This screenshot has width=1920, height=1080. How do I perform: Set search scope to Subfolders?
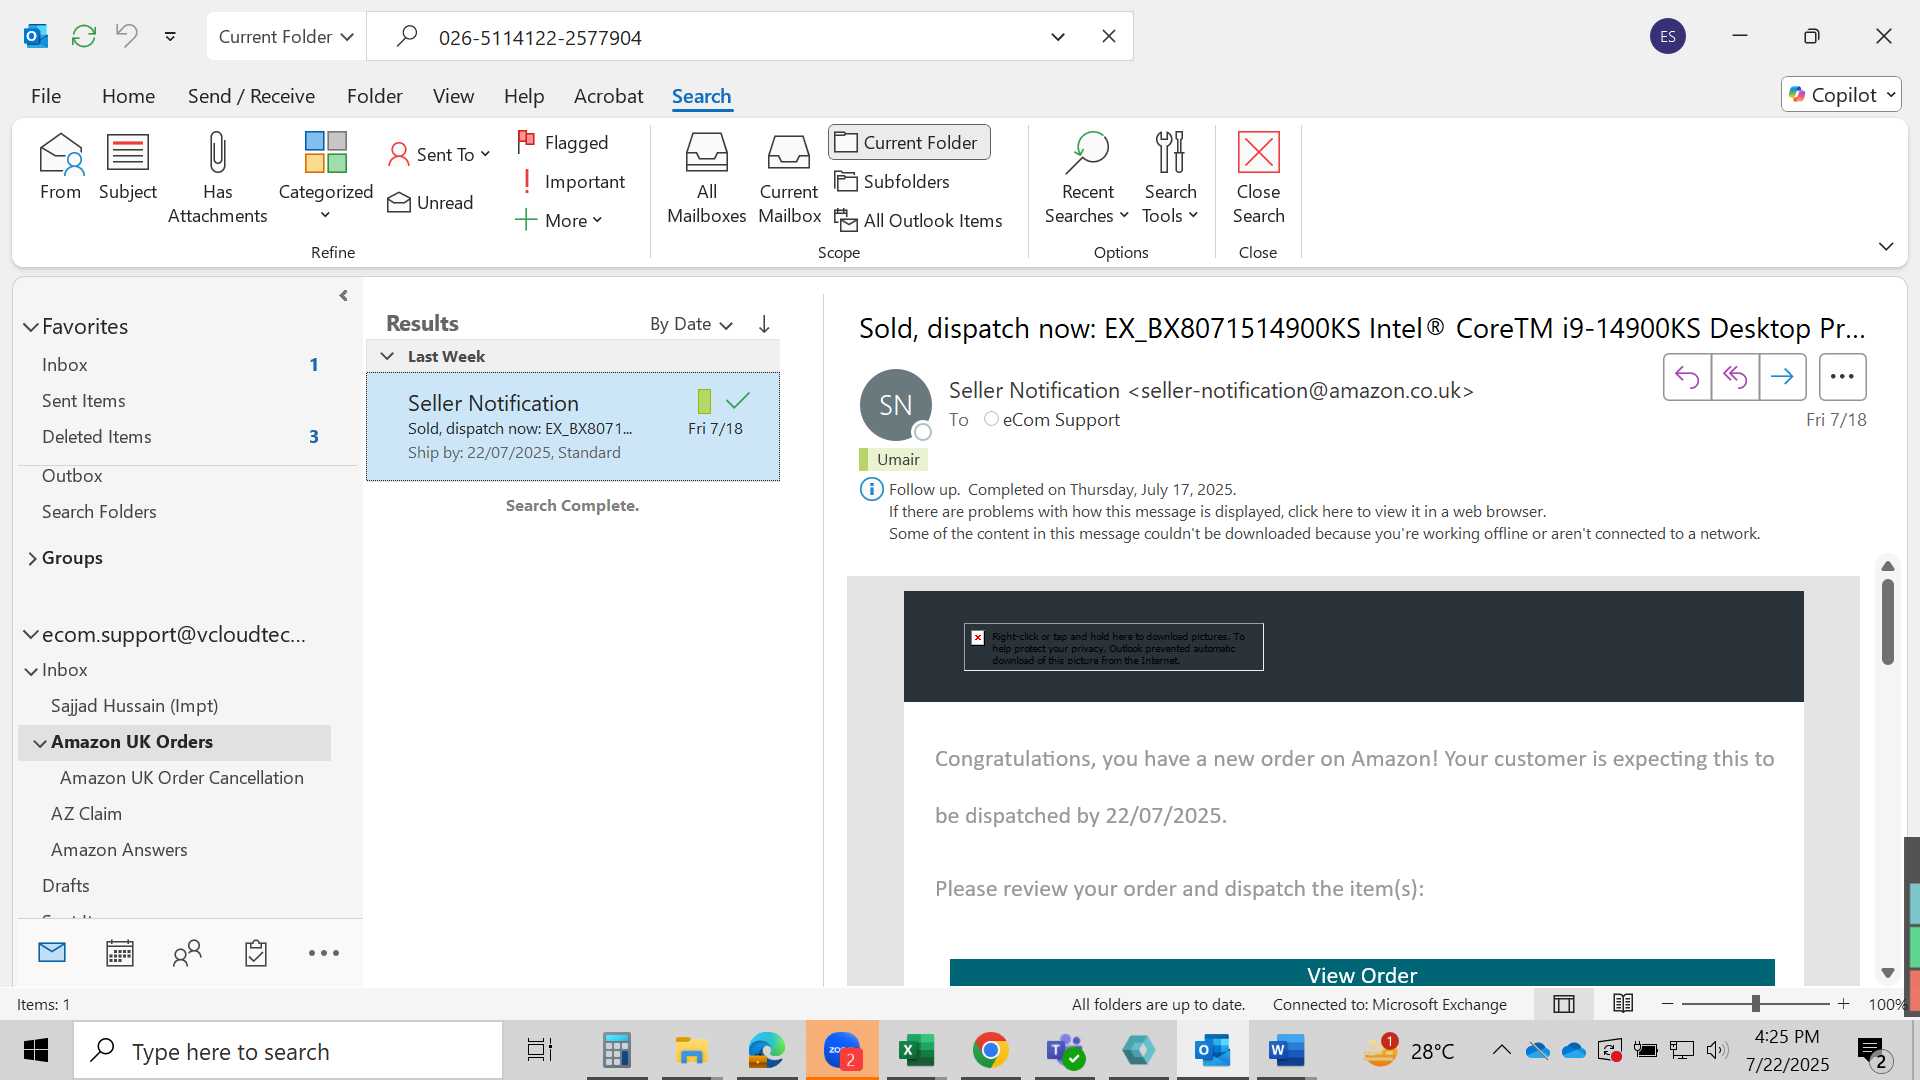(x=892, y=181)
